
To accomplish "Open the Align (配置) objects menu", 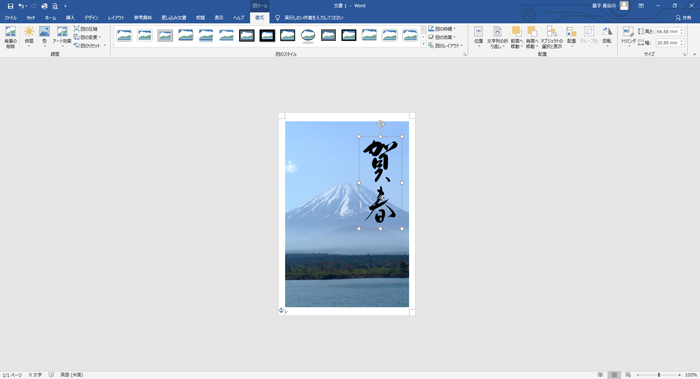I will [571, 37].
